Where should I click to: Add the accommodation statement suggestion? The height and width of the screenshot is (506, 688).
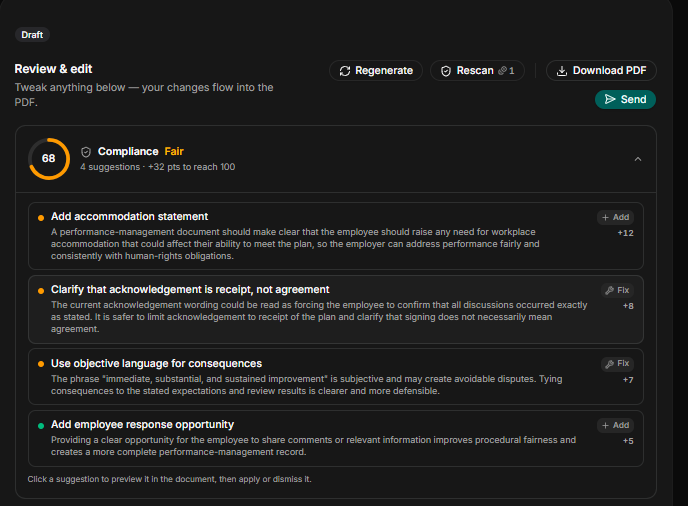(x=615, y=217)
